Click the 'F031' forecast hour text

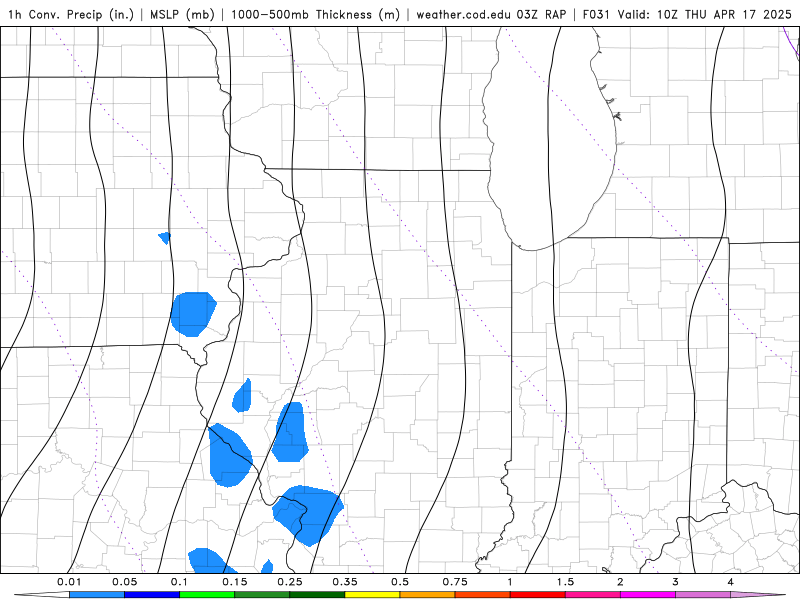(596, 14)
